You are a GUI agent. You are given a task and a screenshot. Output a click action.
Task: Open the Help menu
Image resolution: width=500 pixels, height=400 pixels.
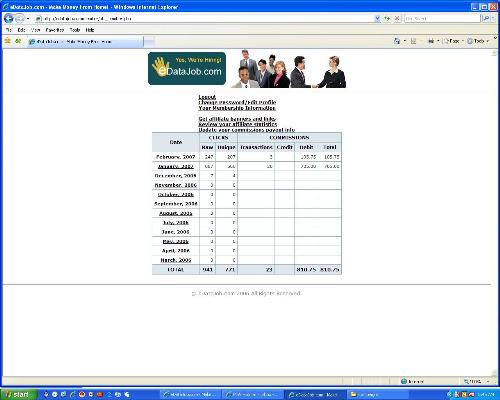(90, 30)
